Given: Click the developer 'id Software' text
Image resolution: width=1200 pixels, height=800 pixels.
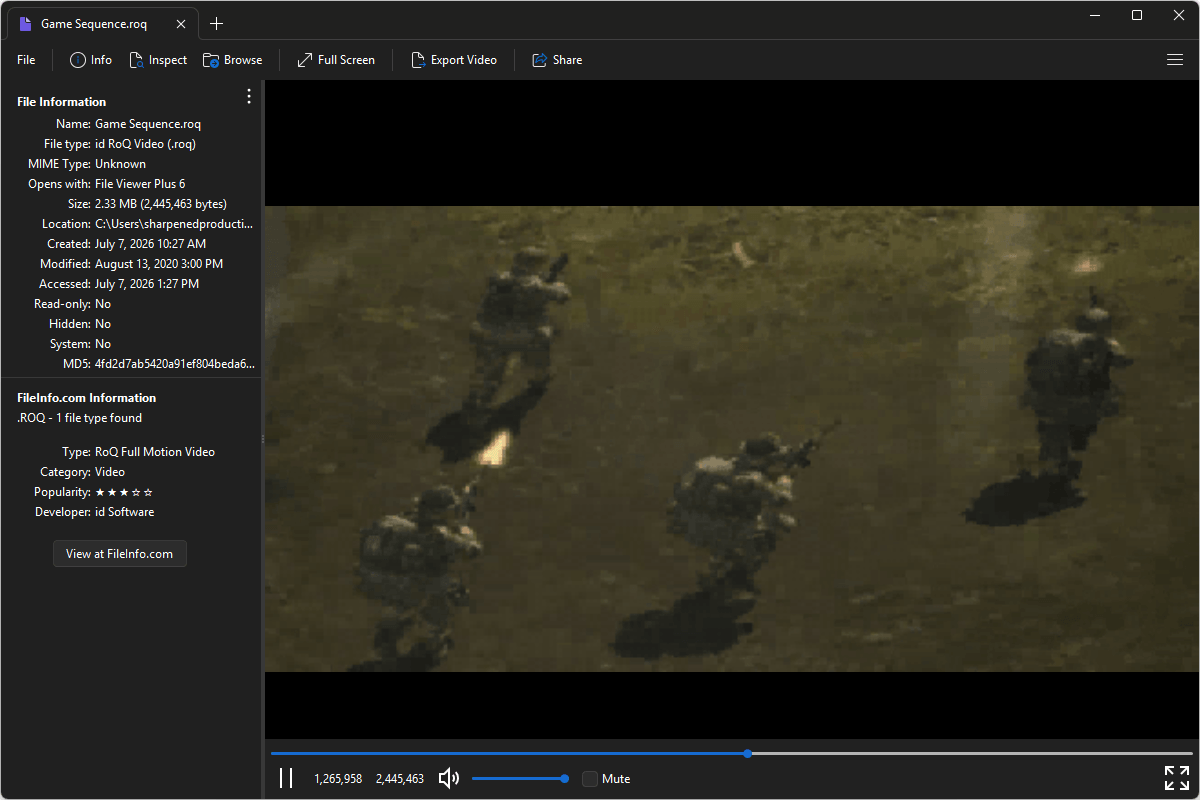Looking at the screenshot, I should pyautogui.click(x=125, y=512).
